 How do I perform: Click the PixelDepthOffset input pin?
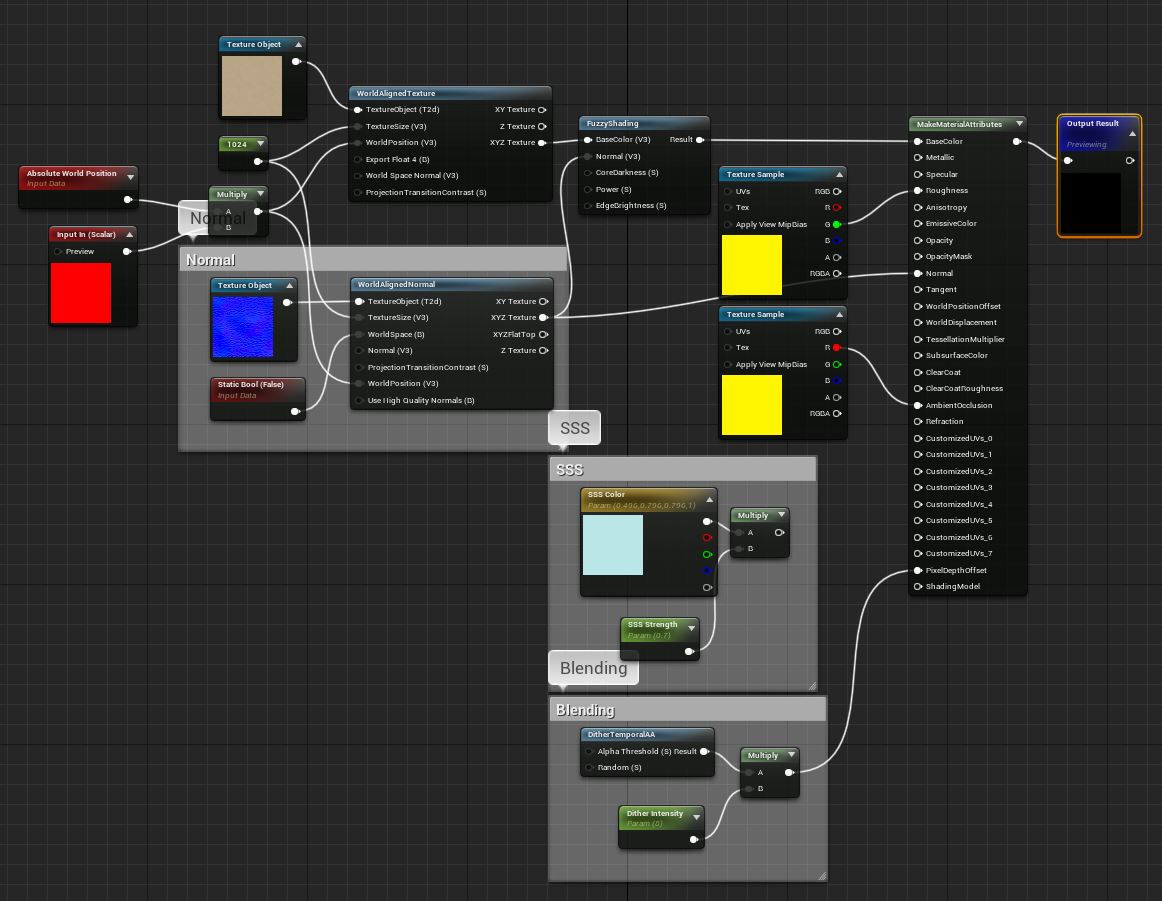[918, 570]
